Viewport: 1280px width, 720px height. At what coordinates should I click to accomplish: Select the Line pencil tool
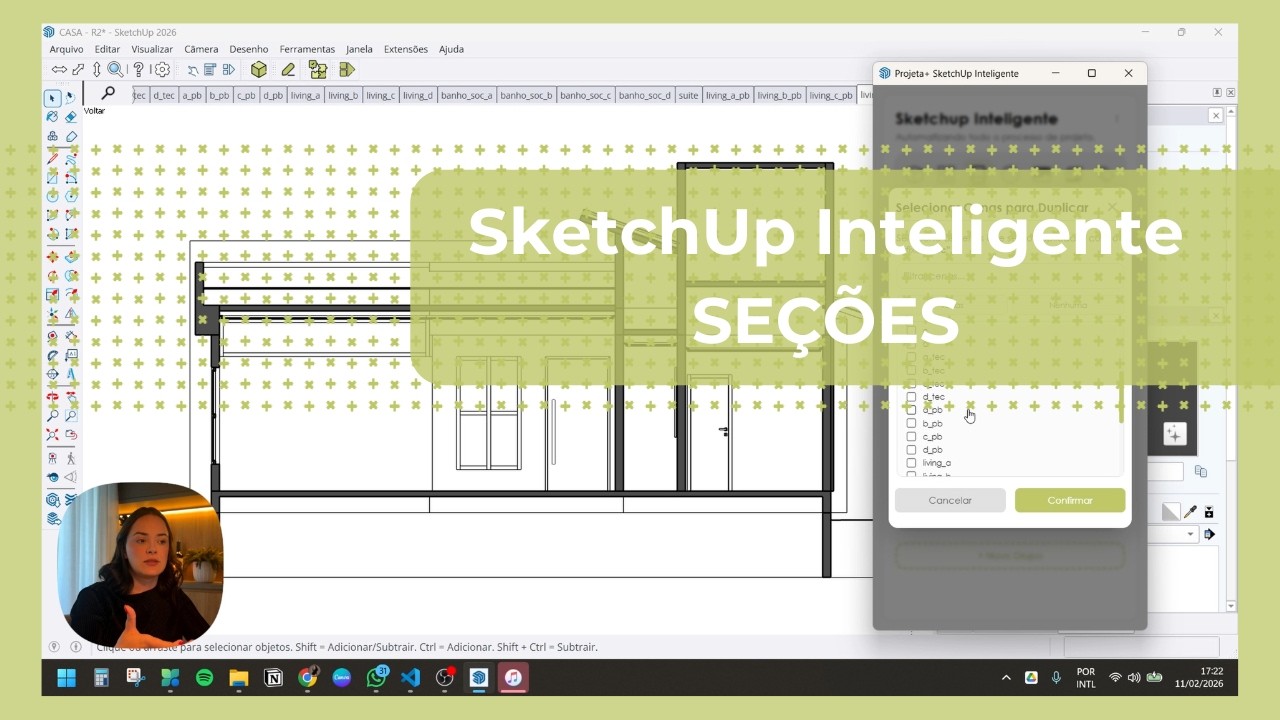tap(52, 158)
